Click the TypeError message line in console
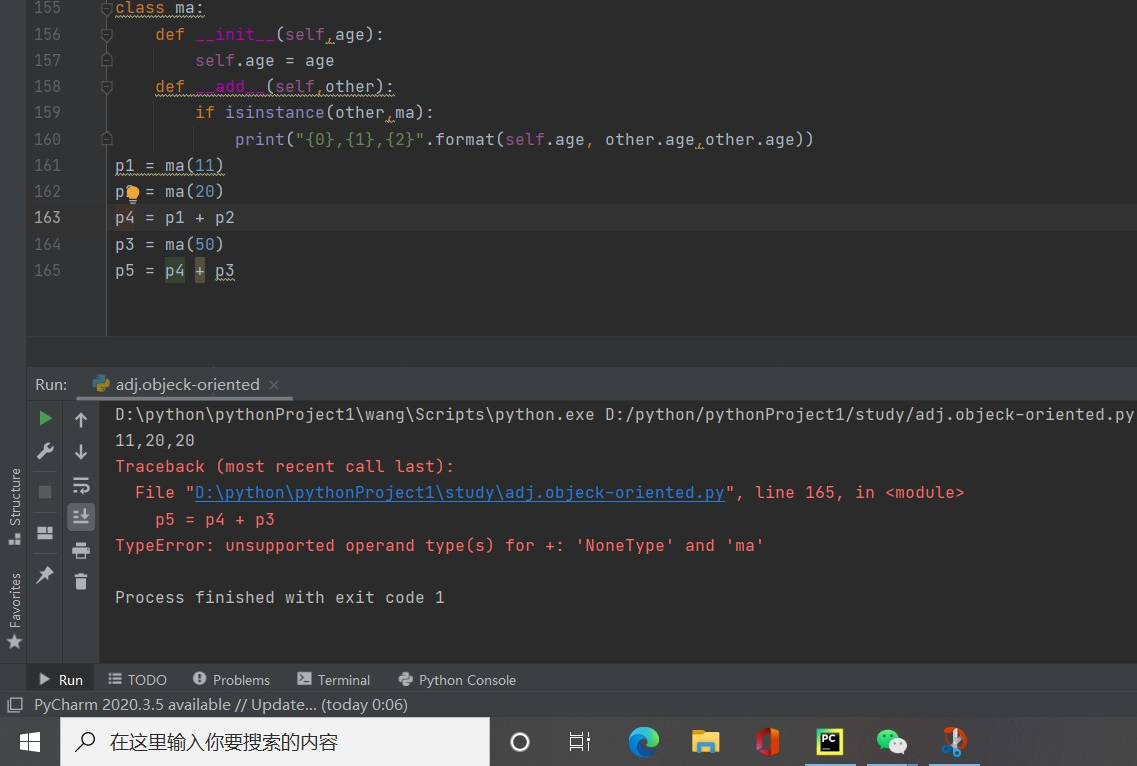 pos(439,545)
